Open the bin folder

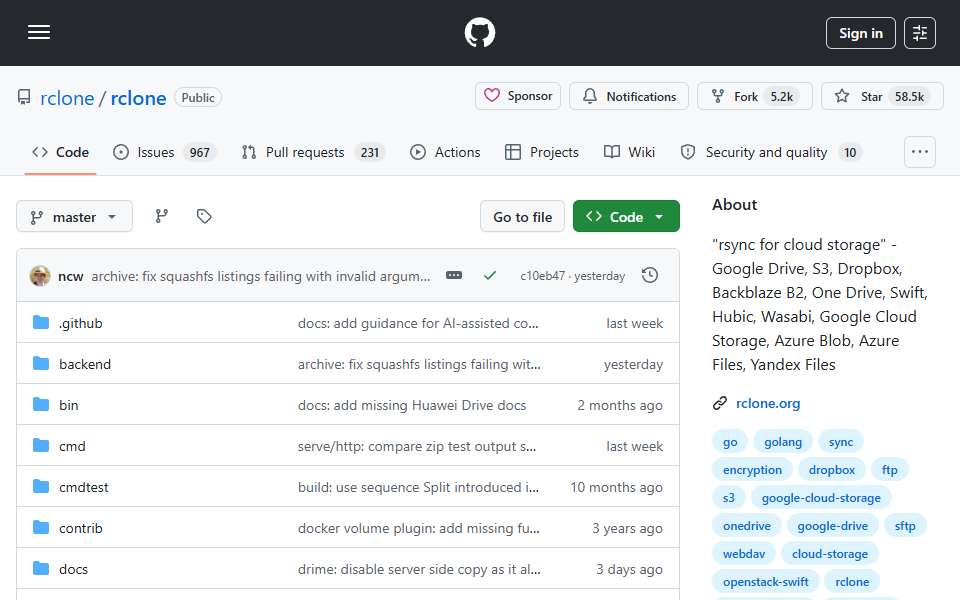pos(69,405)
